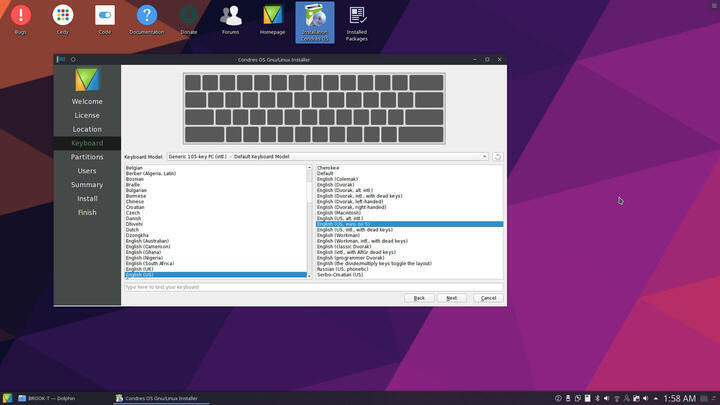Go to the Users step in sidebar
Screen dimensions: 720x405
87,171
